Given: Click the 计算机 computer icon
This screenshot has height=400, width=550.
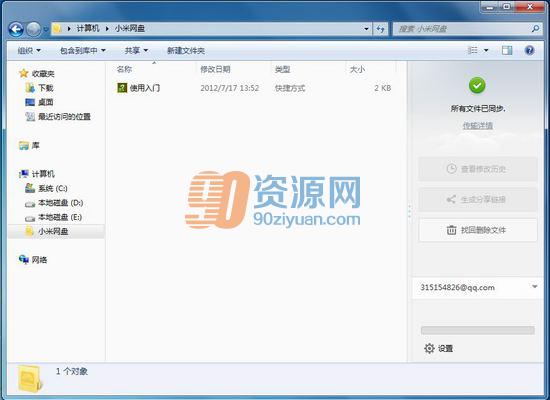Looking at the screenshot, I should coord(24,174).
